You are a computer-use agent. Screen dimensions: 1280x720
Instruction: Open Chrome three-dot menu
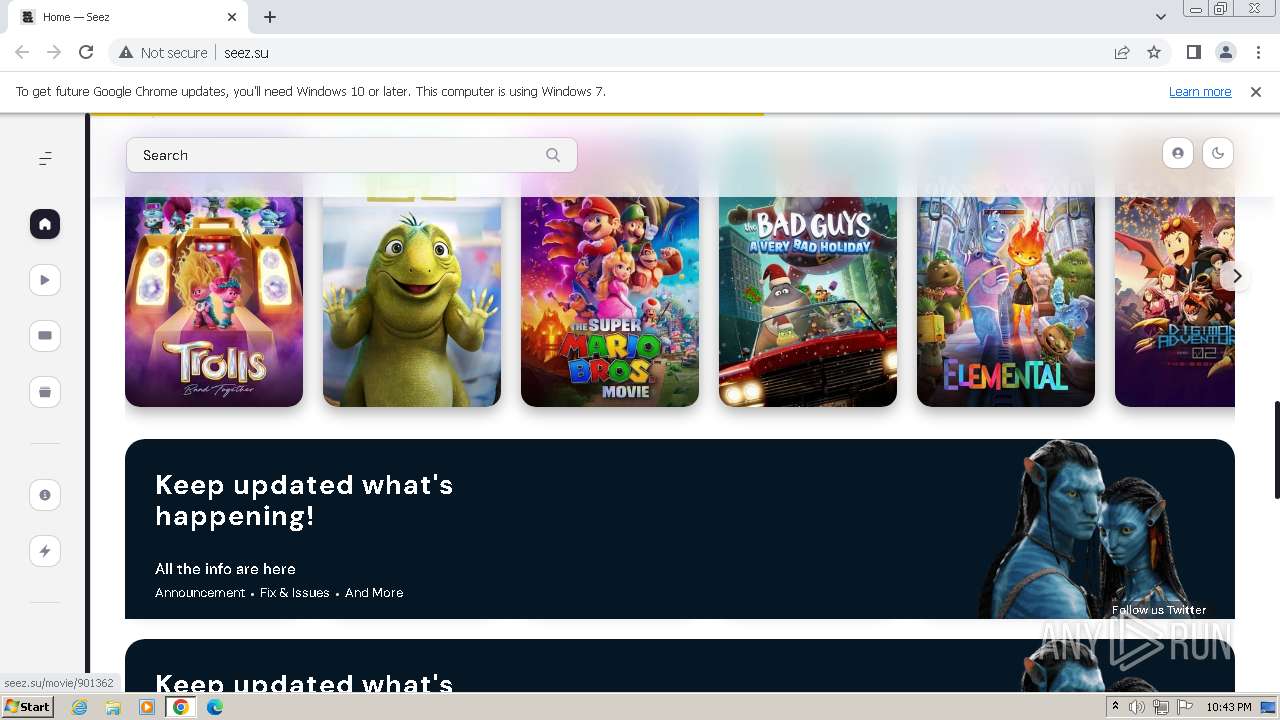coord(1258,53)
